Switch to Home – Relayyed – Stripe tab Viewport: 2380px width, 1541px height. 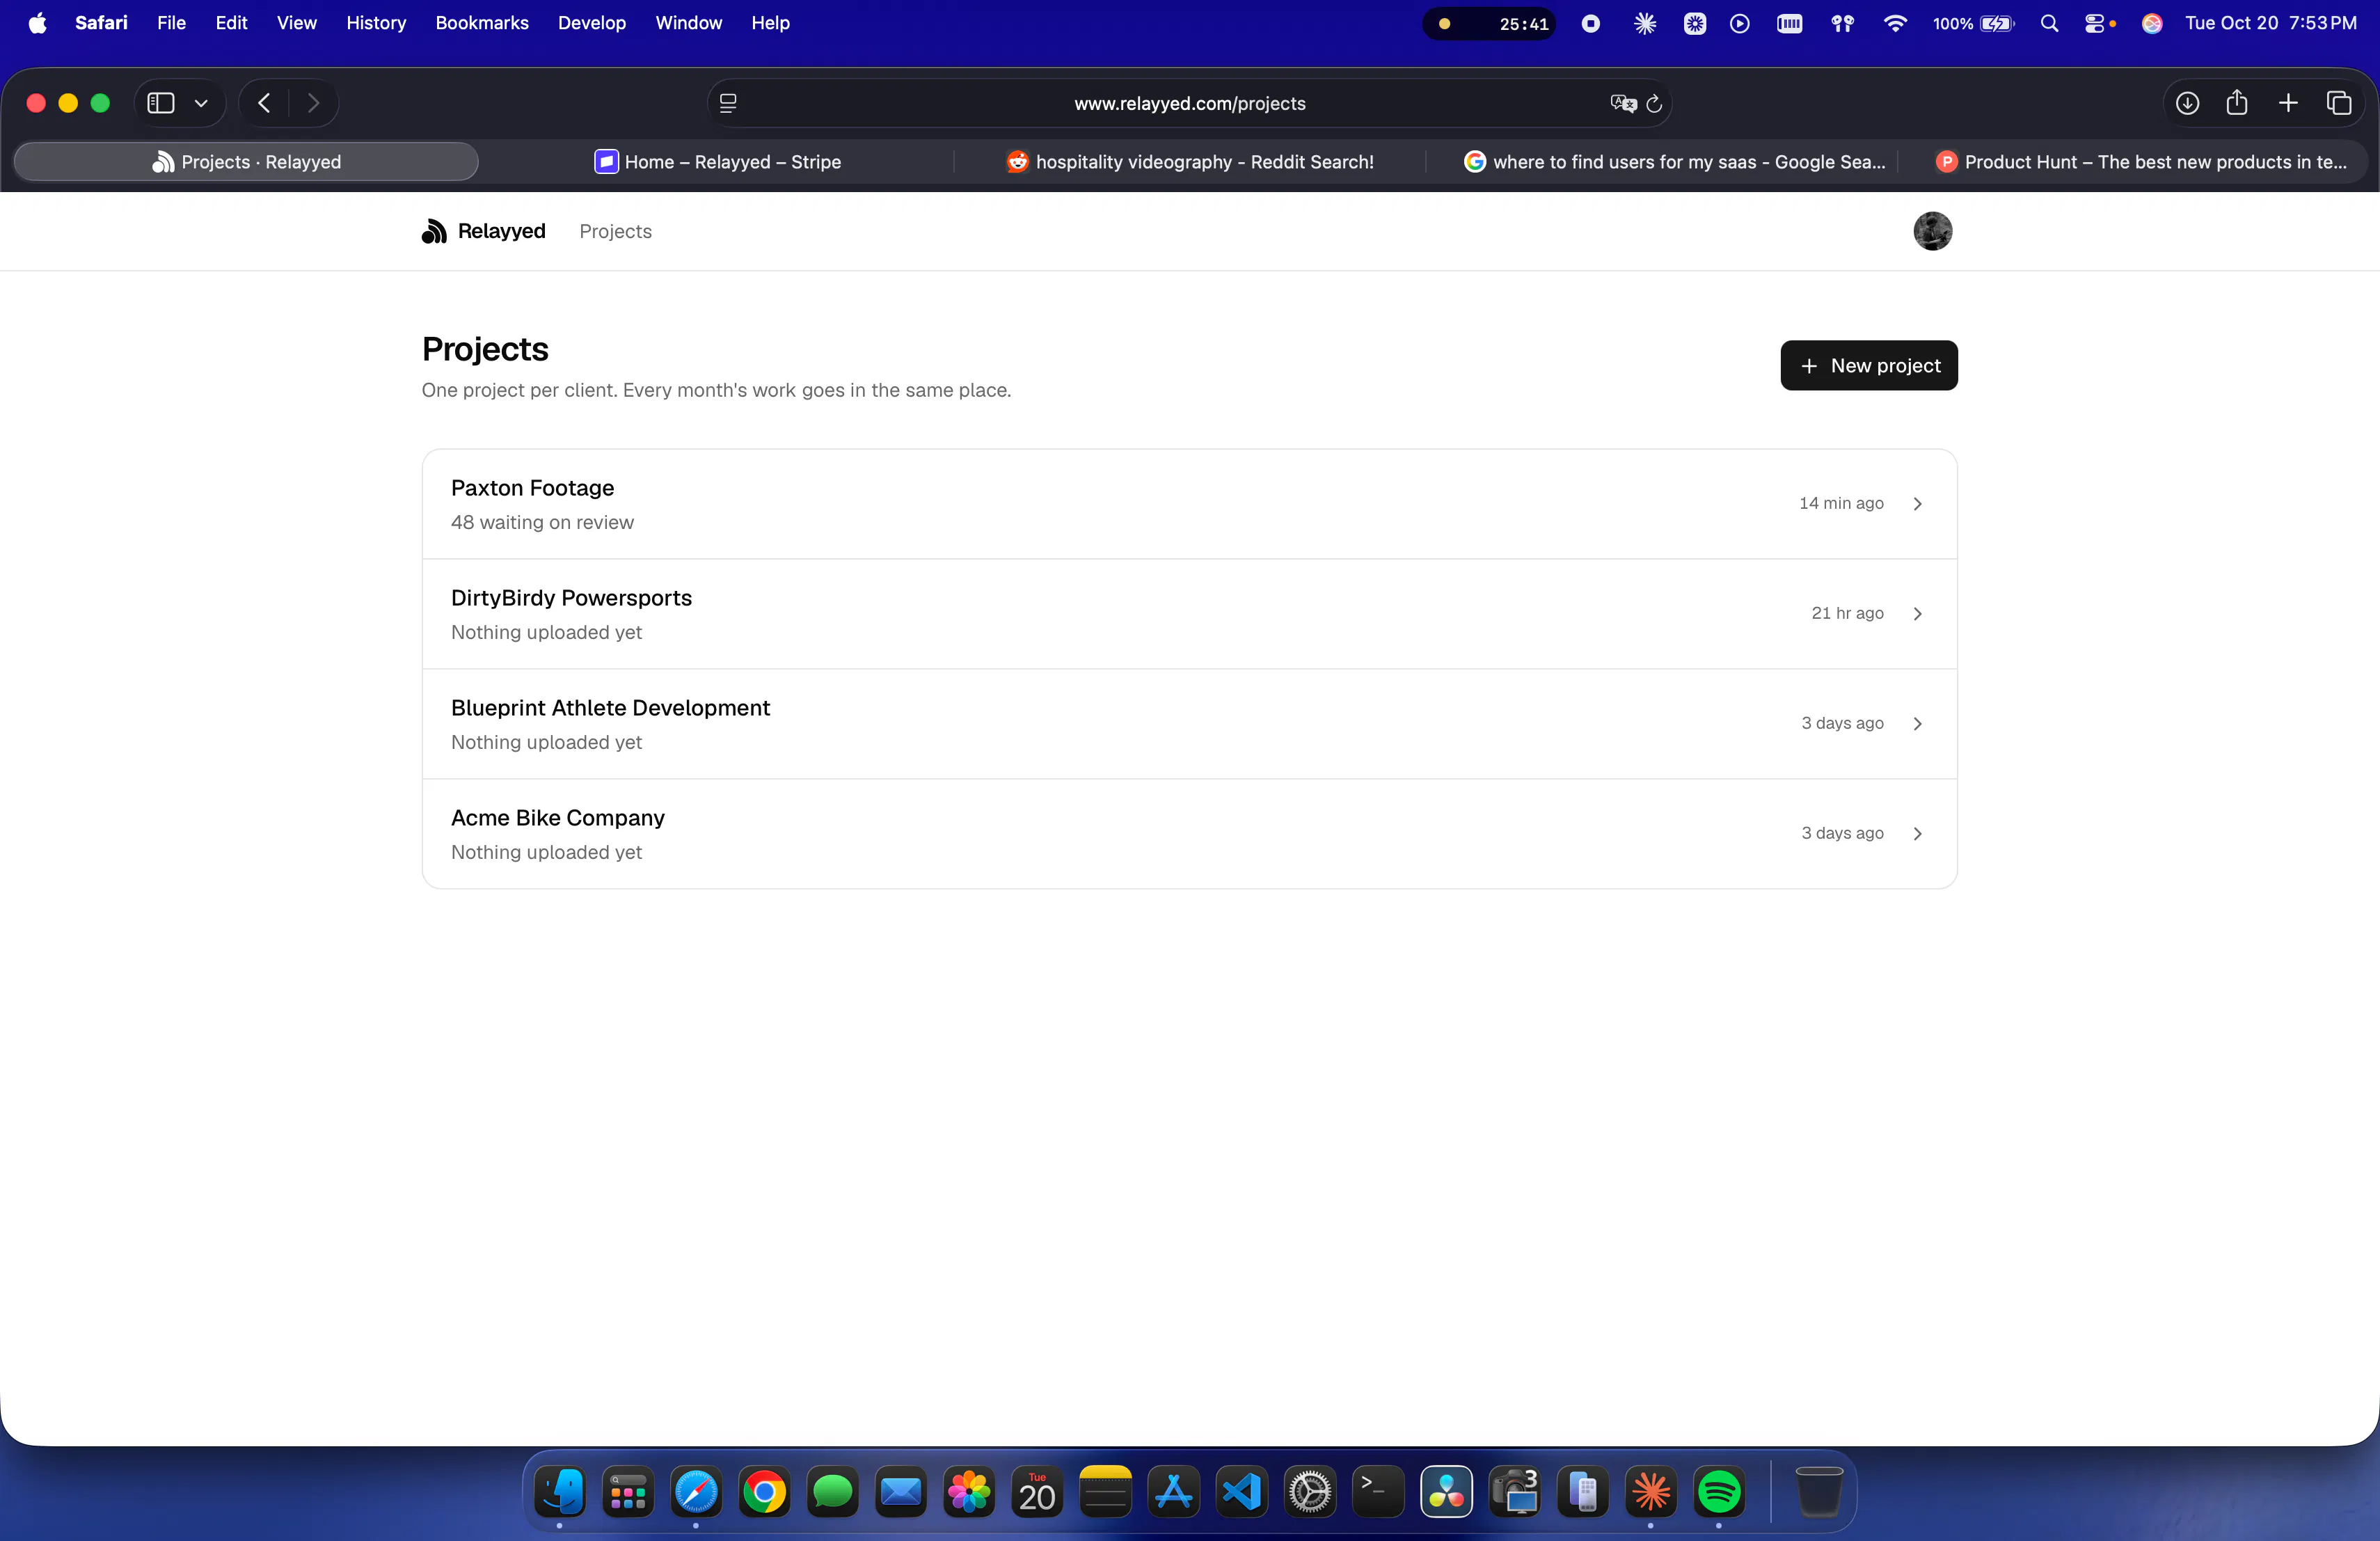717,162
